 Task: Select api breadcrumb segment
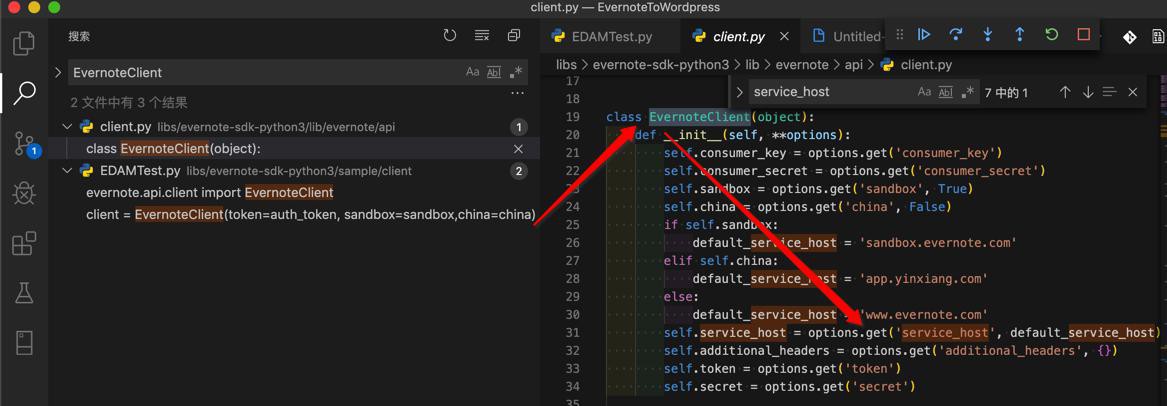pos(853,65)
